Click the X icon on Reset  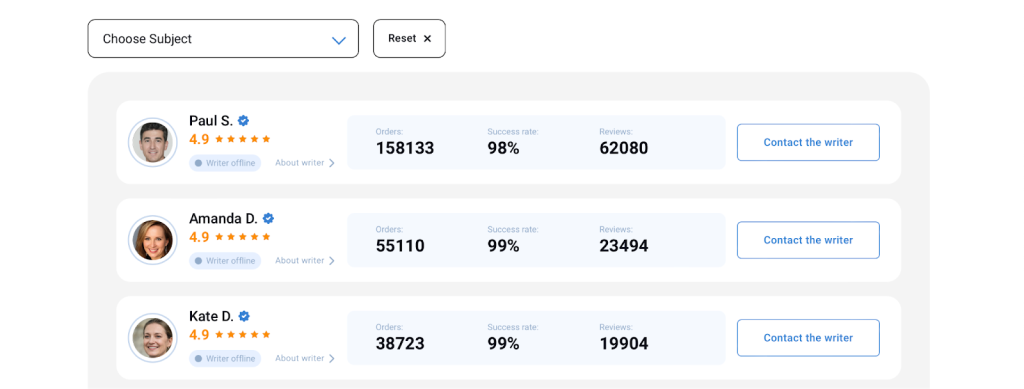tap(428, 39)
